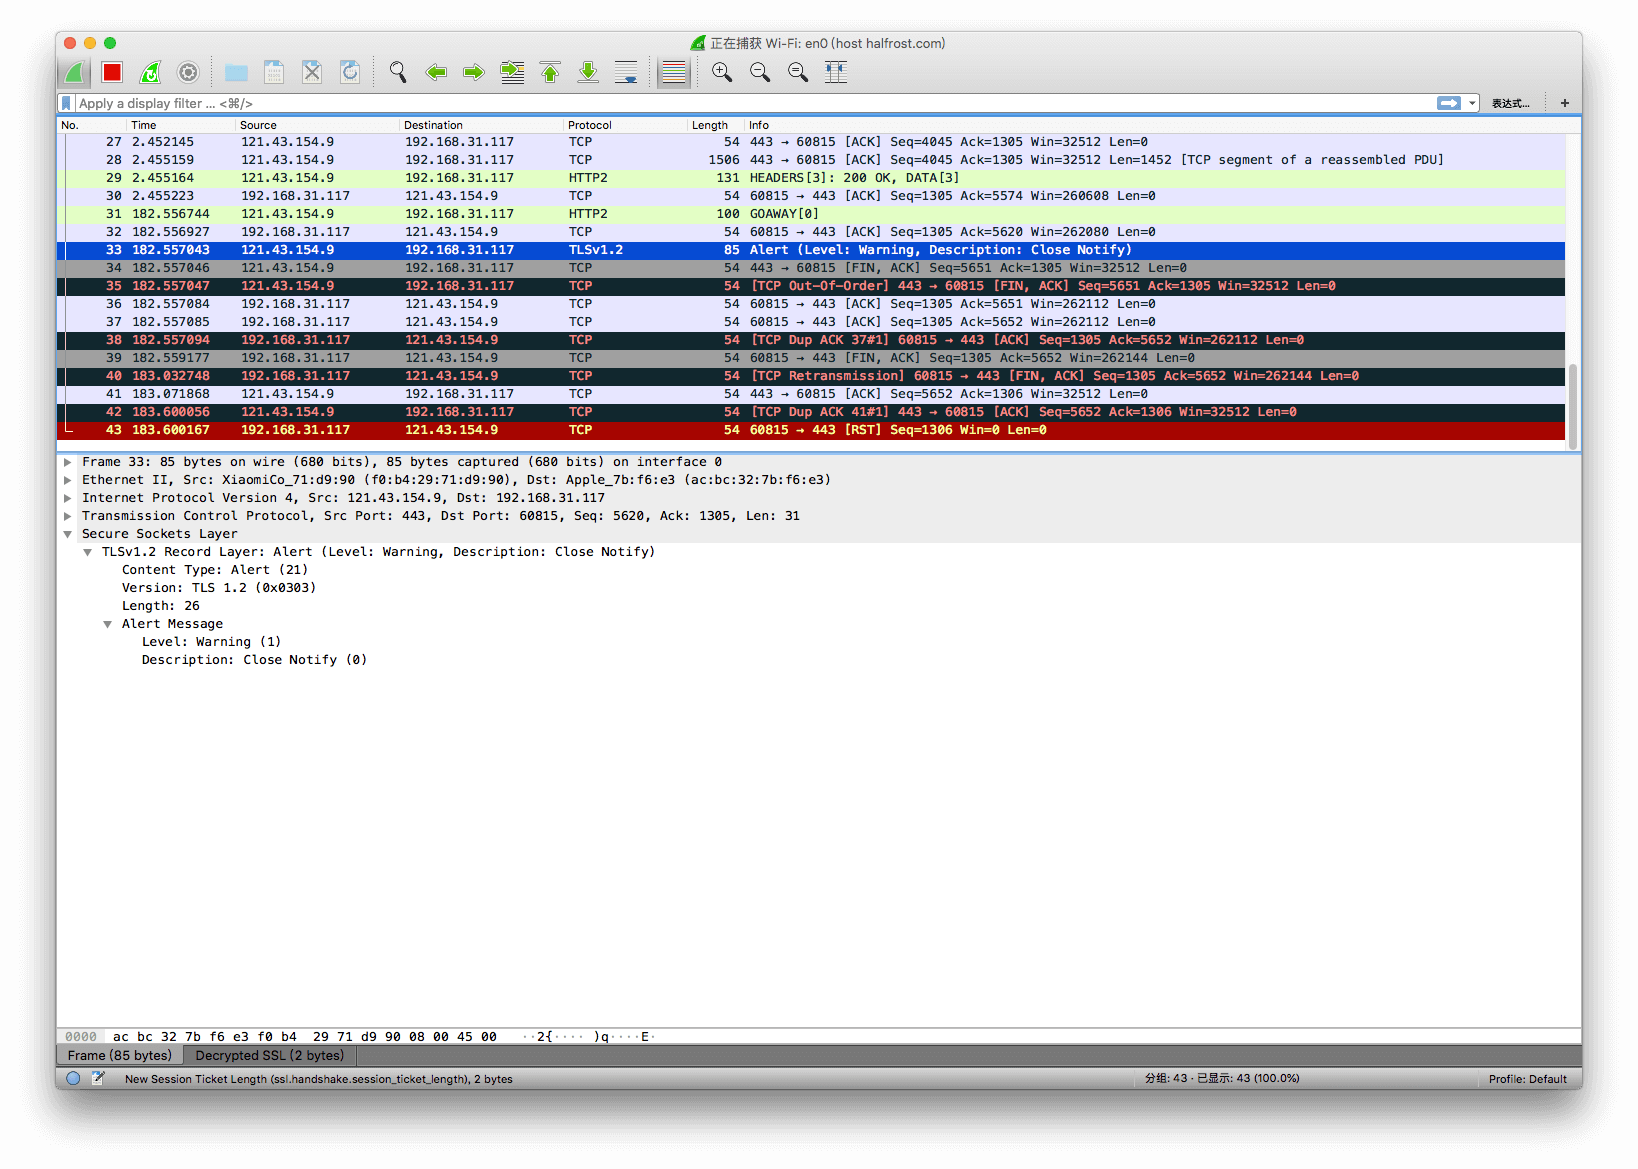Zoom out on packet text
Screen dimensions: 1638x1169
tap(760, 72)
